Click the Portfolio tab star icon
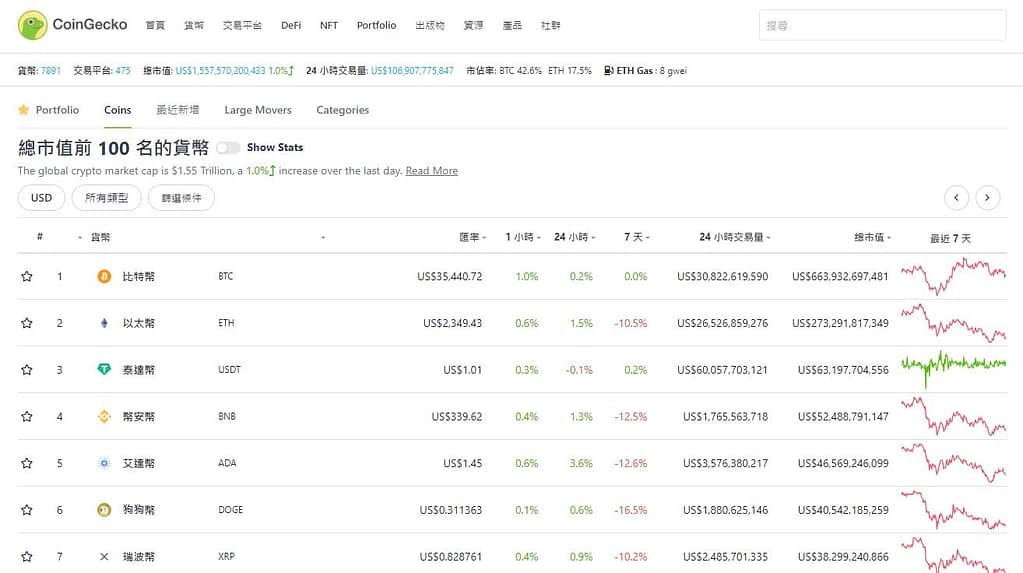Image resolution: width=1023 pixels, height=573 pixels. point(23,110)
